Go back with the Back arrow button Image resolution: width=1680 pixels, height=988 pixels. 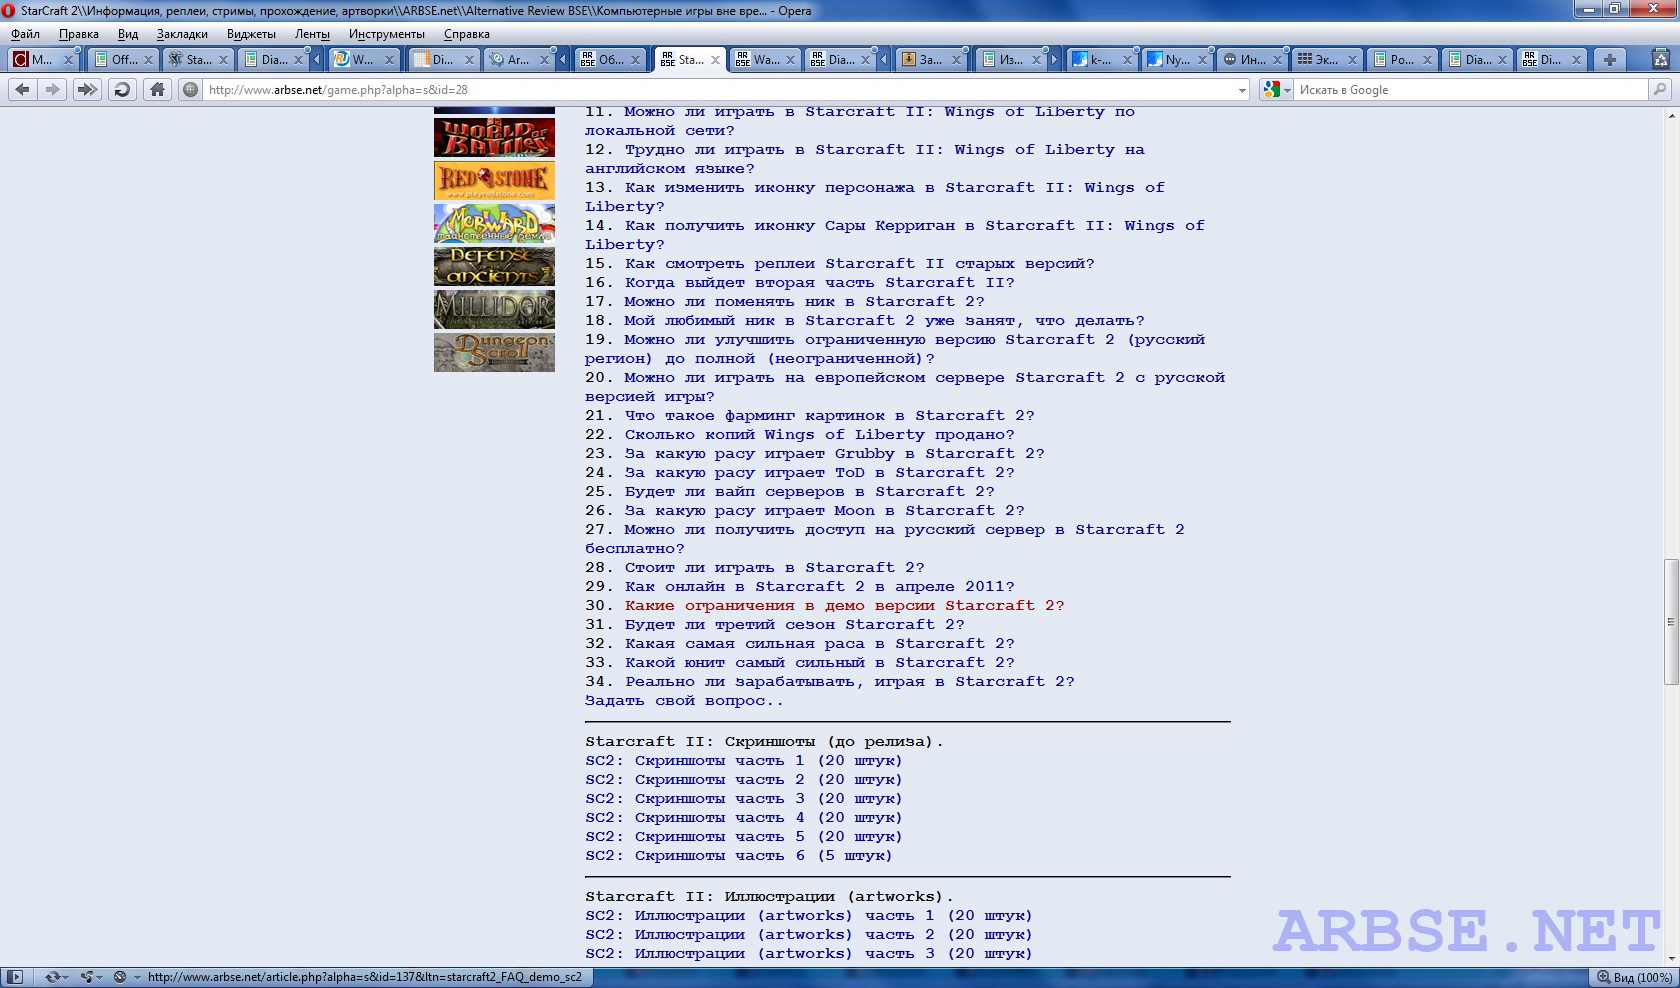(23, 89)
